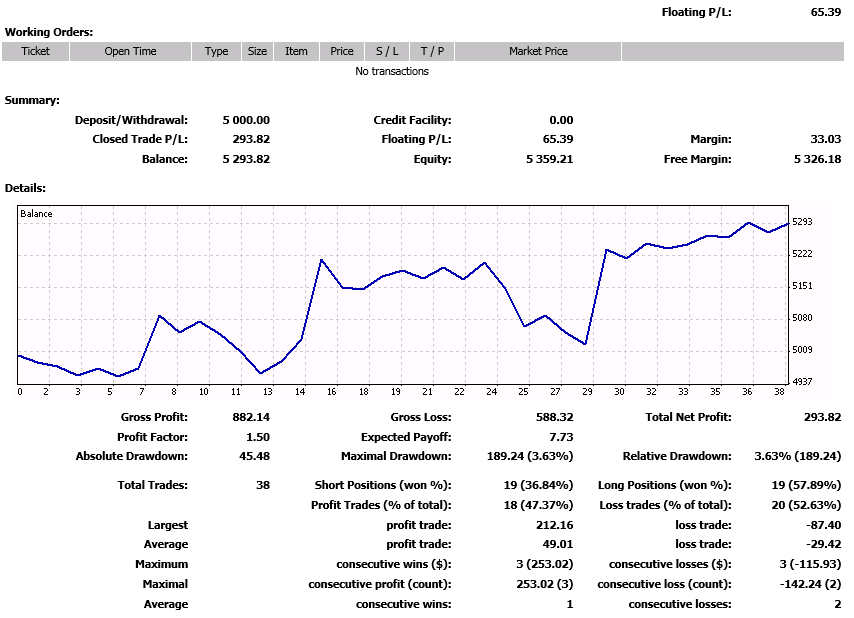Click the 4937 label on chart's vertical axis
Viewport: 854px width, 618px height.
tap(802, 382)
